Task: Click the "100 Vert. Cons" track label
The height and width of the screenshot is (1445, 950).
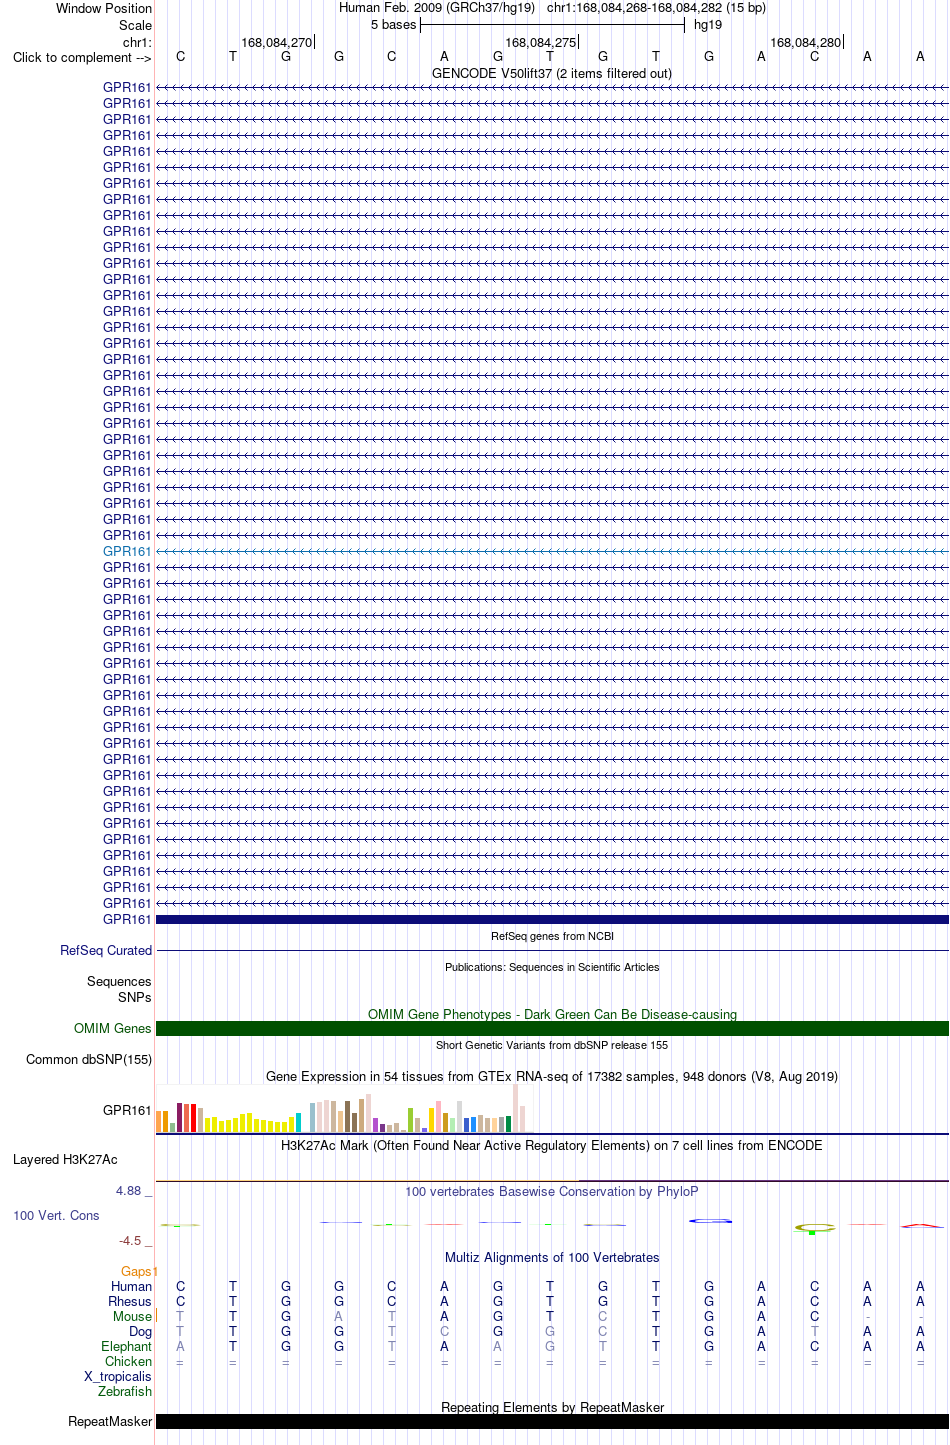Action: 56,1215
